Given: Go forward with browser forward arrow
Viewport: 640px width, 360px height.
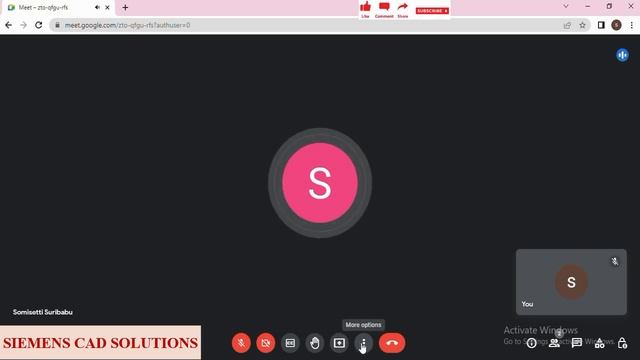Looking at the screenshot, I should click(23, 25).
